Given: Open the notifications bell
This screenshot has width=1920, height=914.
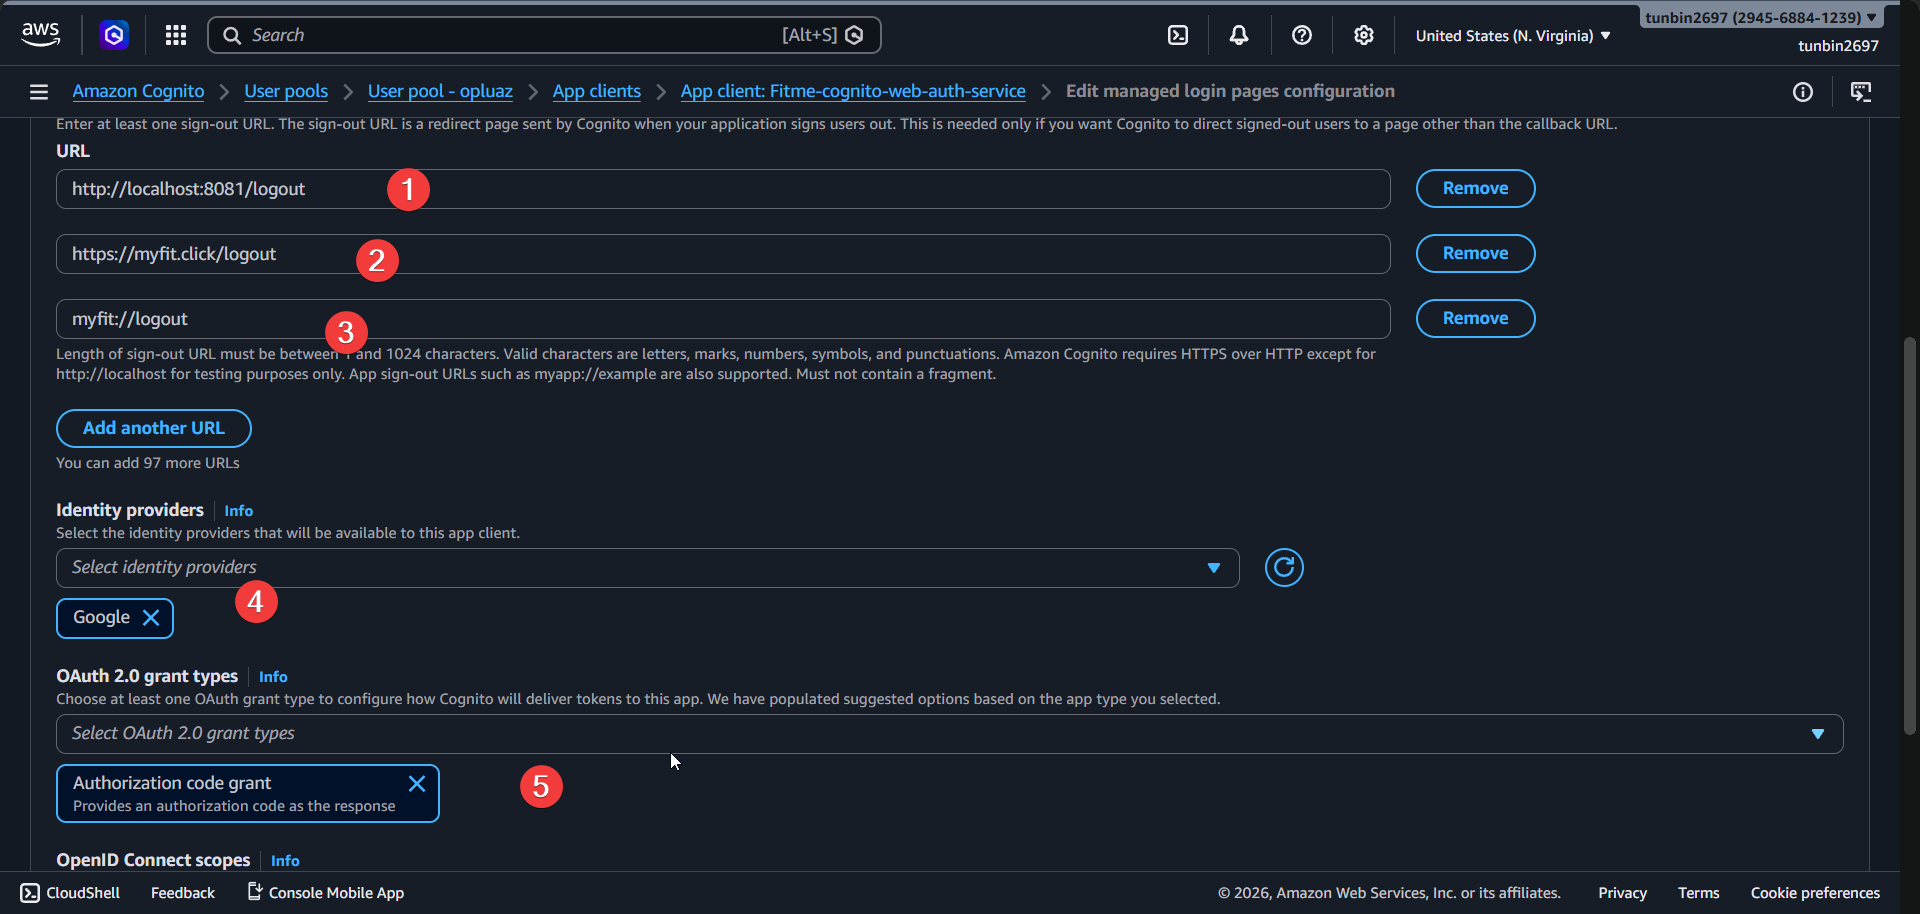Looking at the screenshot, I should point(1239,34).
